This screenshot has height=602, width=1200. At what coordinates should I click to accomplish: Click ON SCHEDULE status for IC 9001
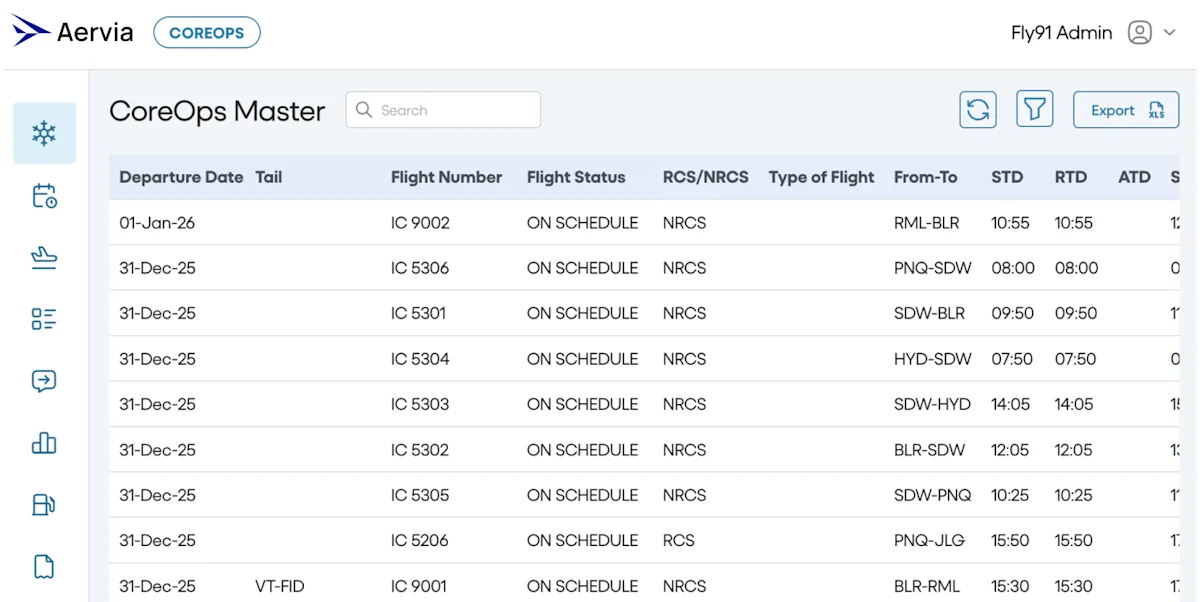pos(583,586)
